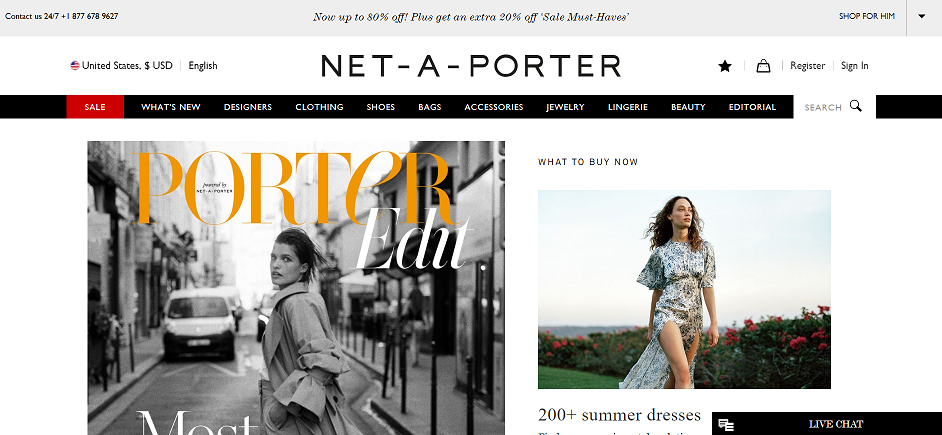The height and width of the screenshot is (435, 942).
Task: Change the English language setting
Action: [x=203, y=65]
